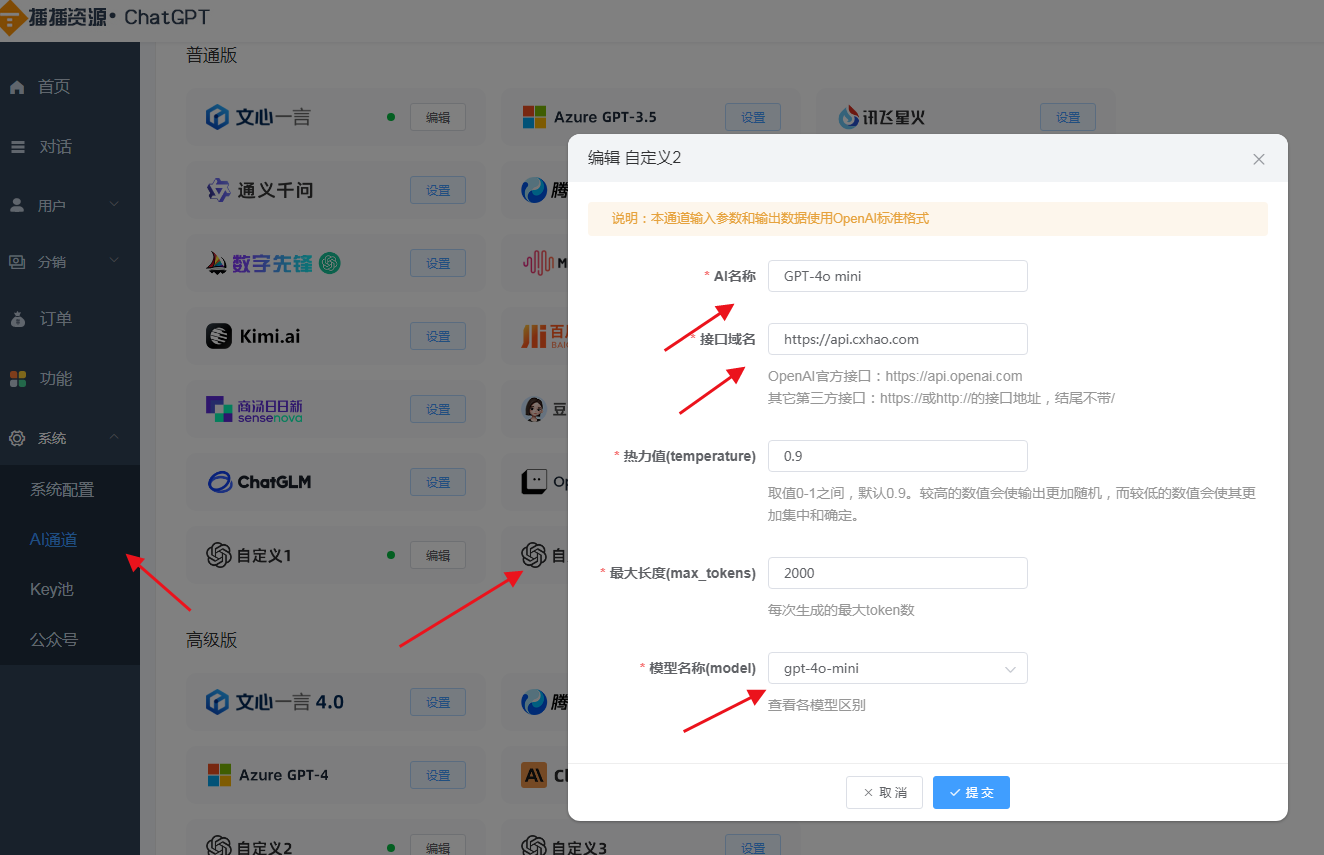
Task: Click 编辑 on the 文心一言 card
Action: (x=438, y=117)
